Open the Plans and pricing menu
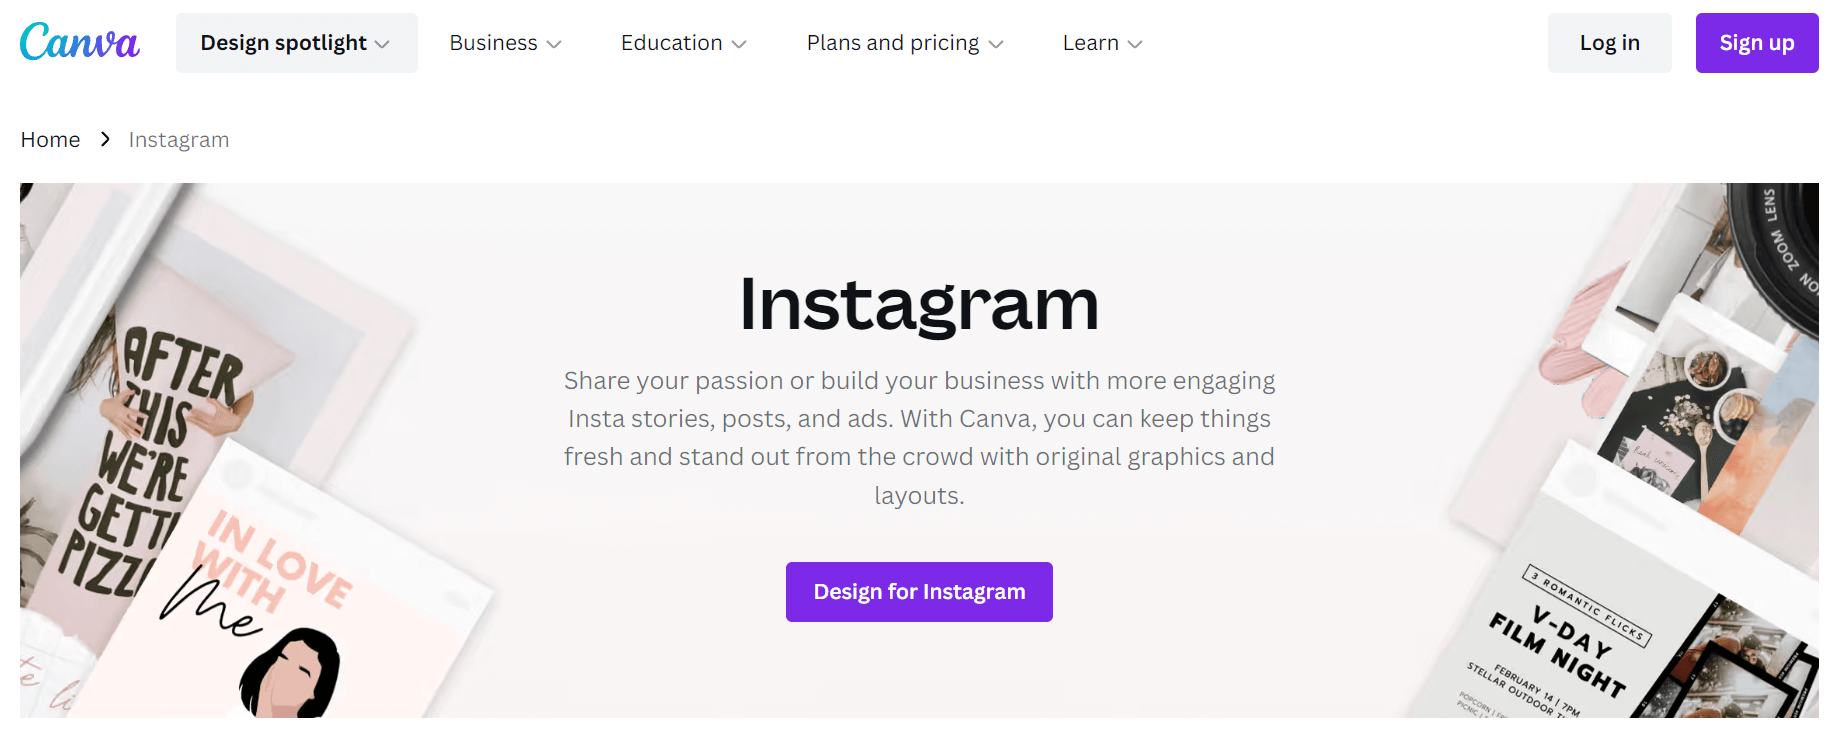The image size is (1828, 730). click(x=904, y=43)
